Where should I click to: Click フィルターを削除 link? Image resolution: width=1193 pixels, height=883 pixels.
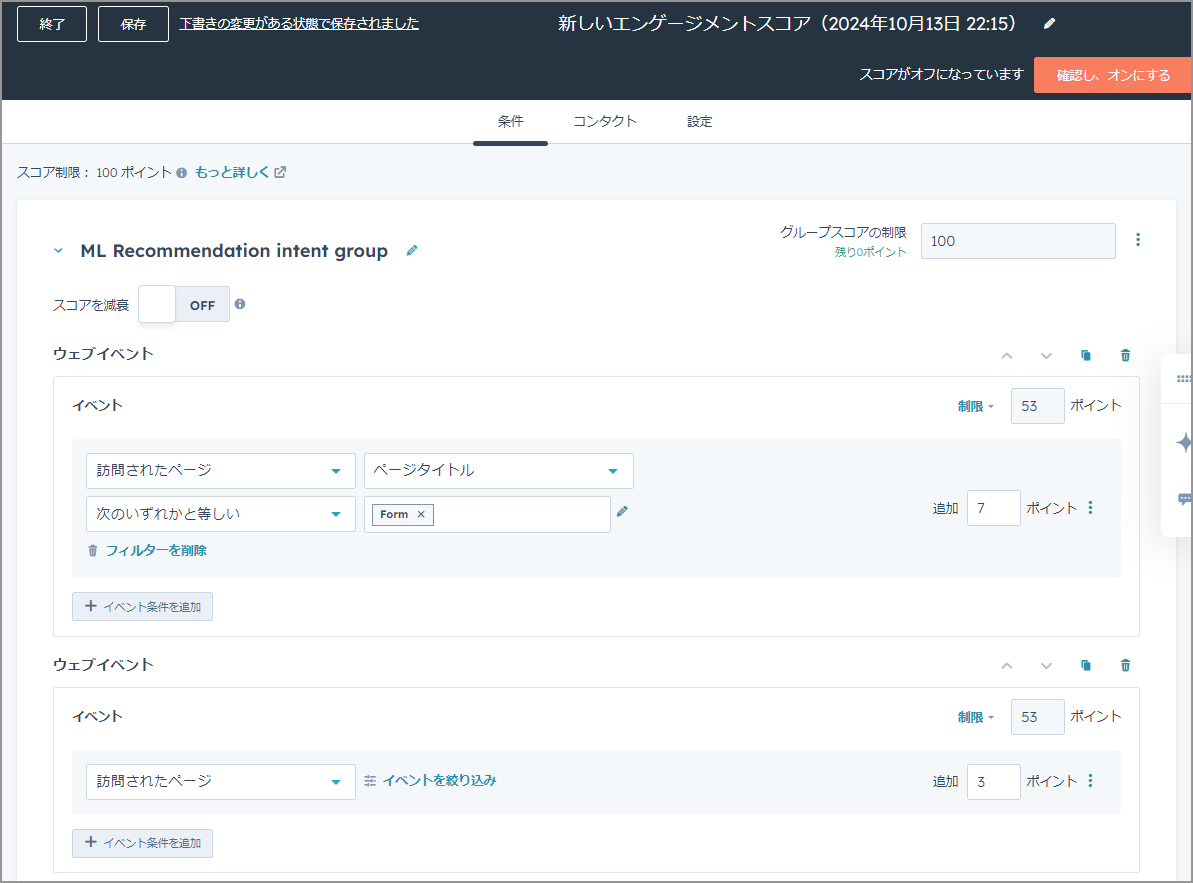(x=155, y=550)
